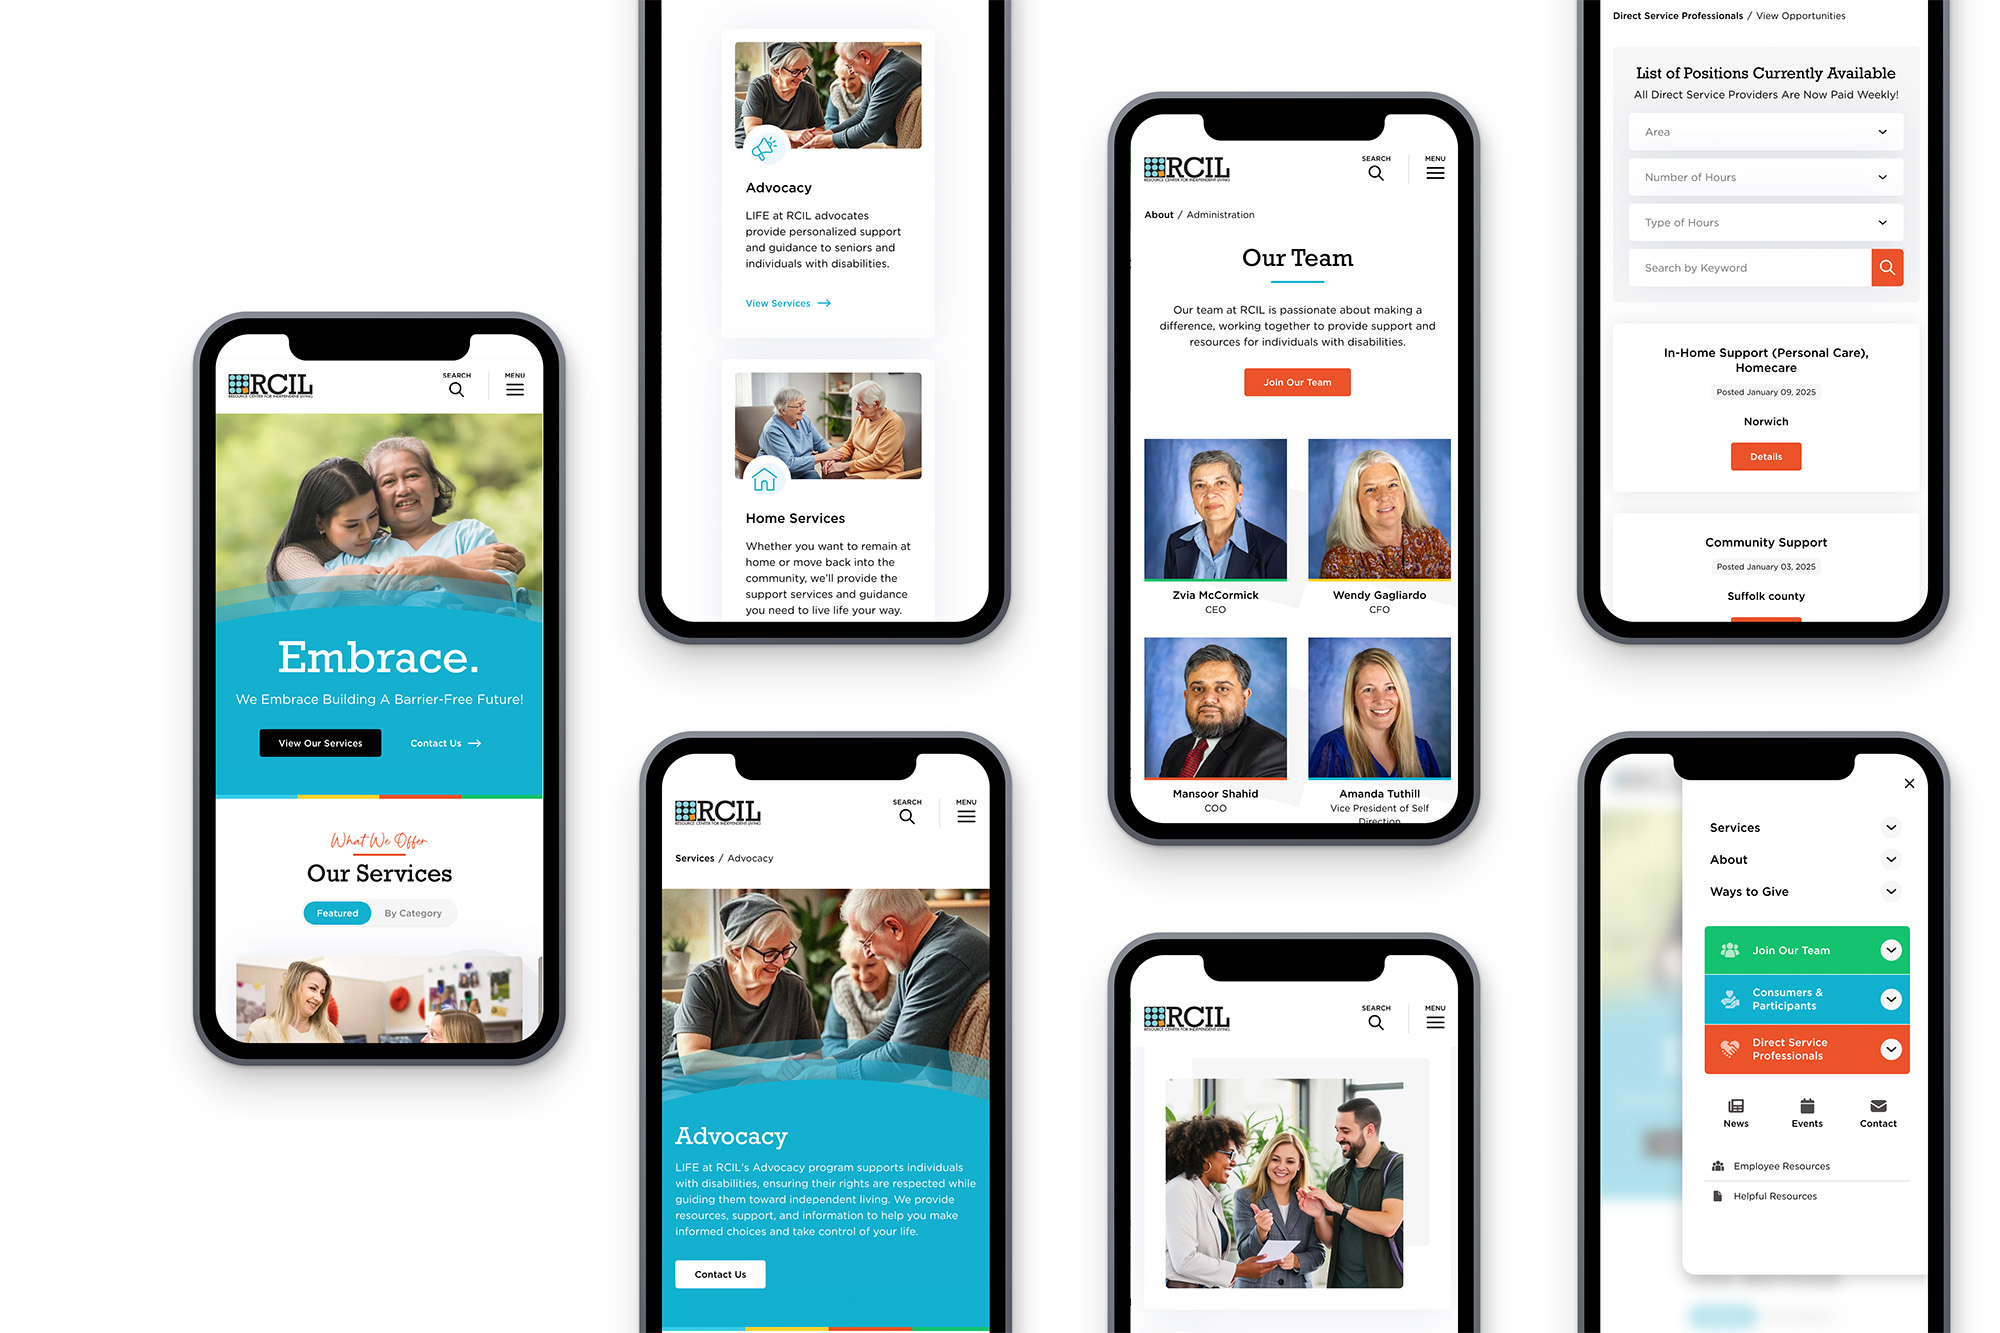Select the Number of Hours dropdown
The image size is (2000, 1333).
click(x=1764, y=177)
